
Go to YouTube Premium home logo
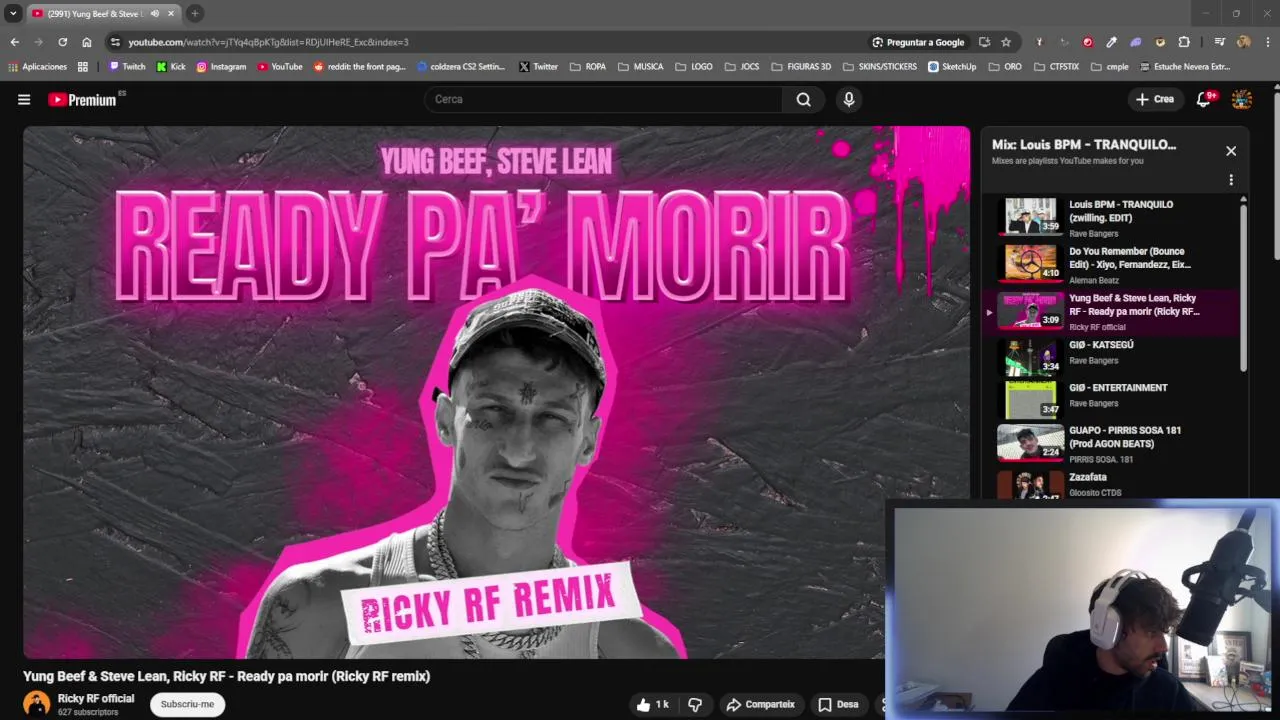click(84, 99)
